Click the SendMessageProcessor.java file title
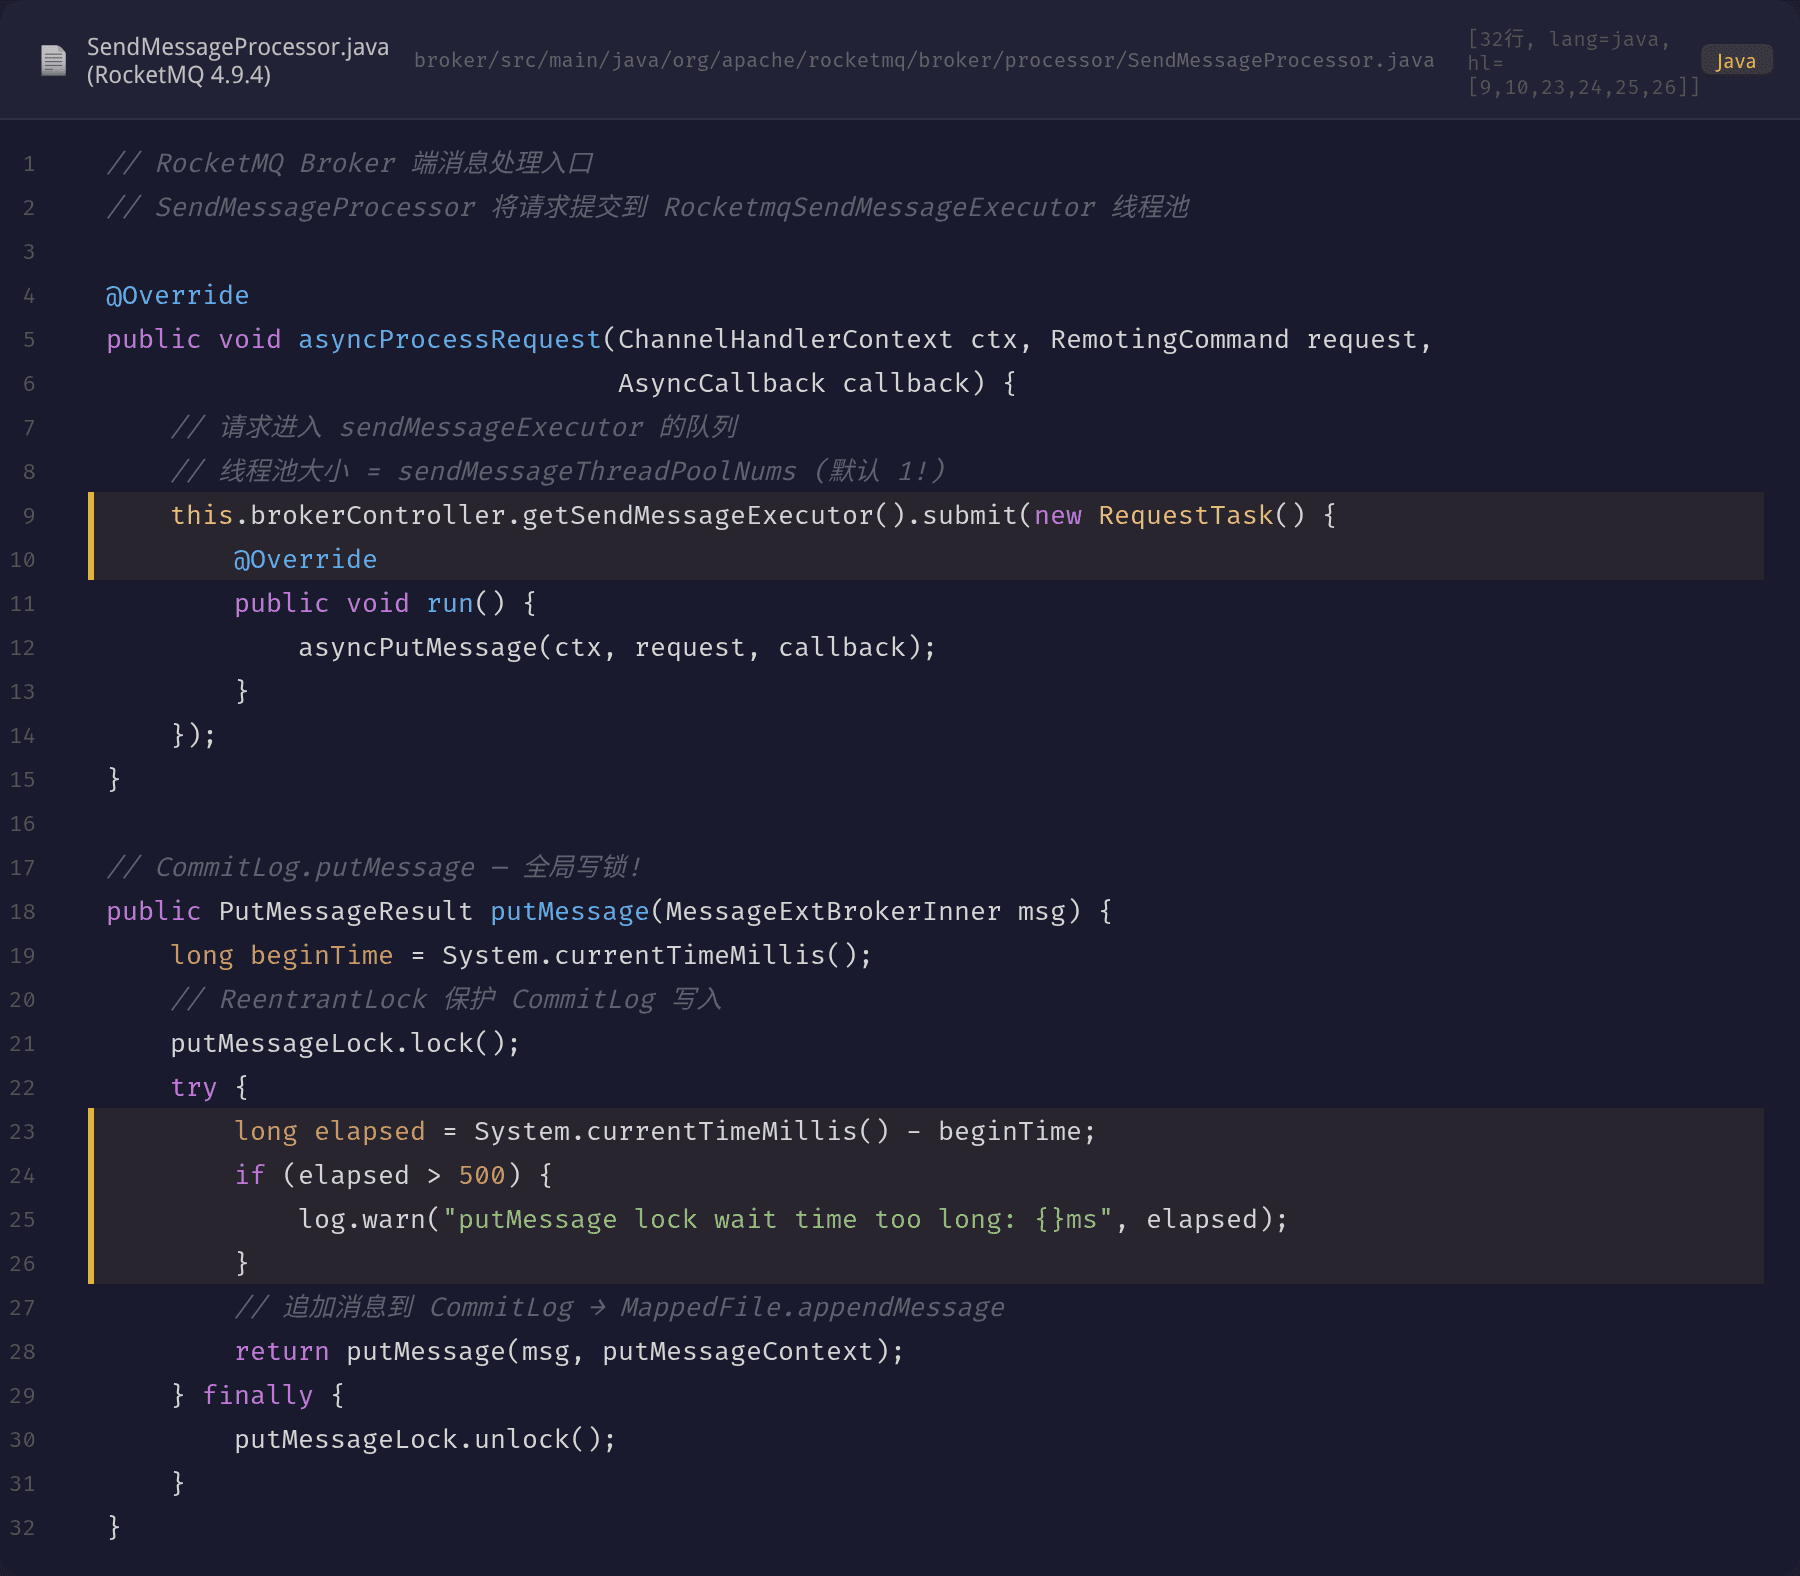Image resolution: width=1800 pixels, height=1576 pixels. (238, 61)
